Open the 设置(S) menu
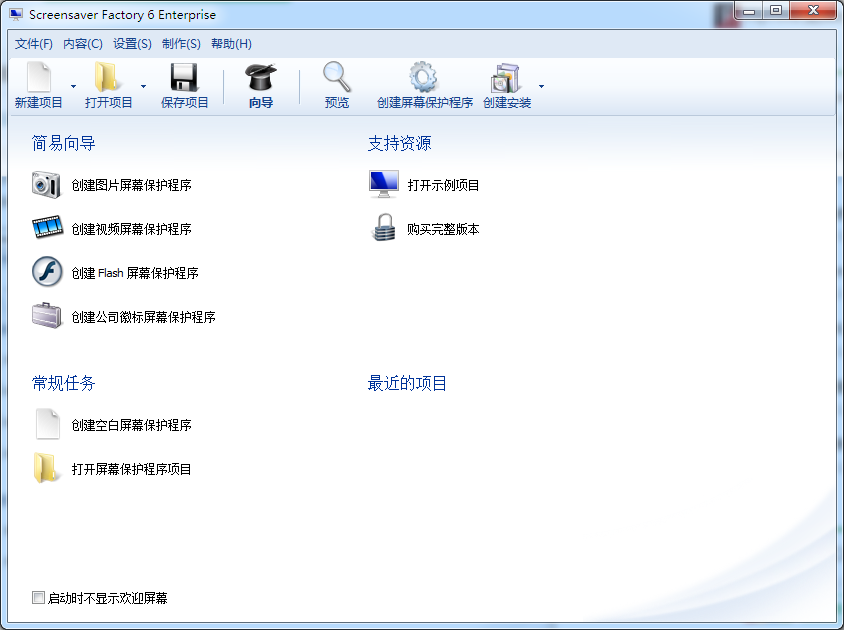Viewport: 844px width, 630px height. point(132,44)
